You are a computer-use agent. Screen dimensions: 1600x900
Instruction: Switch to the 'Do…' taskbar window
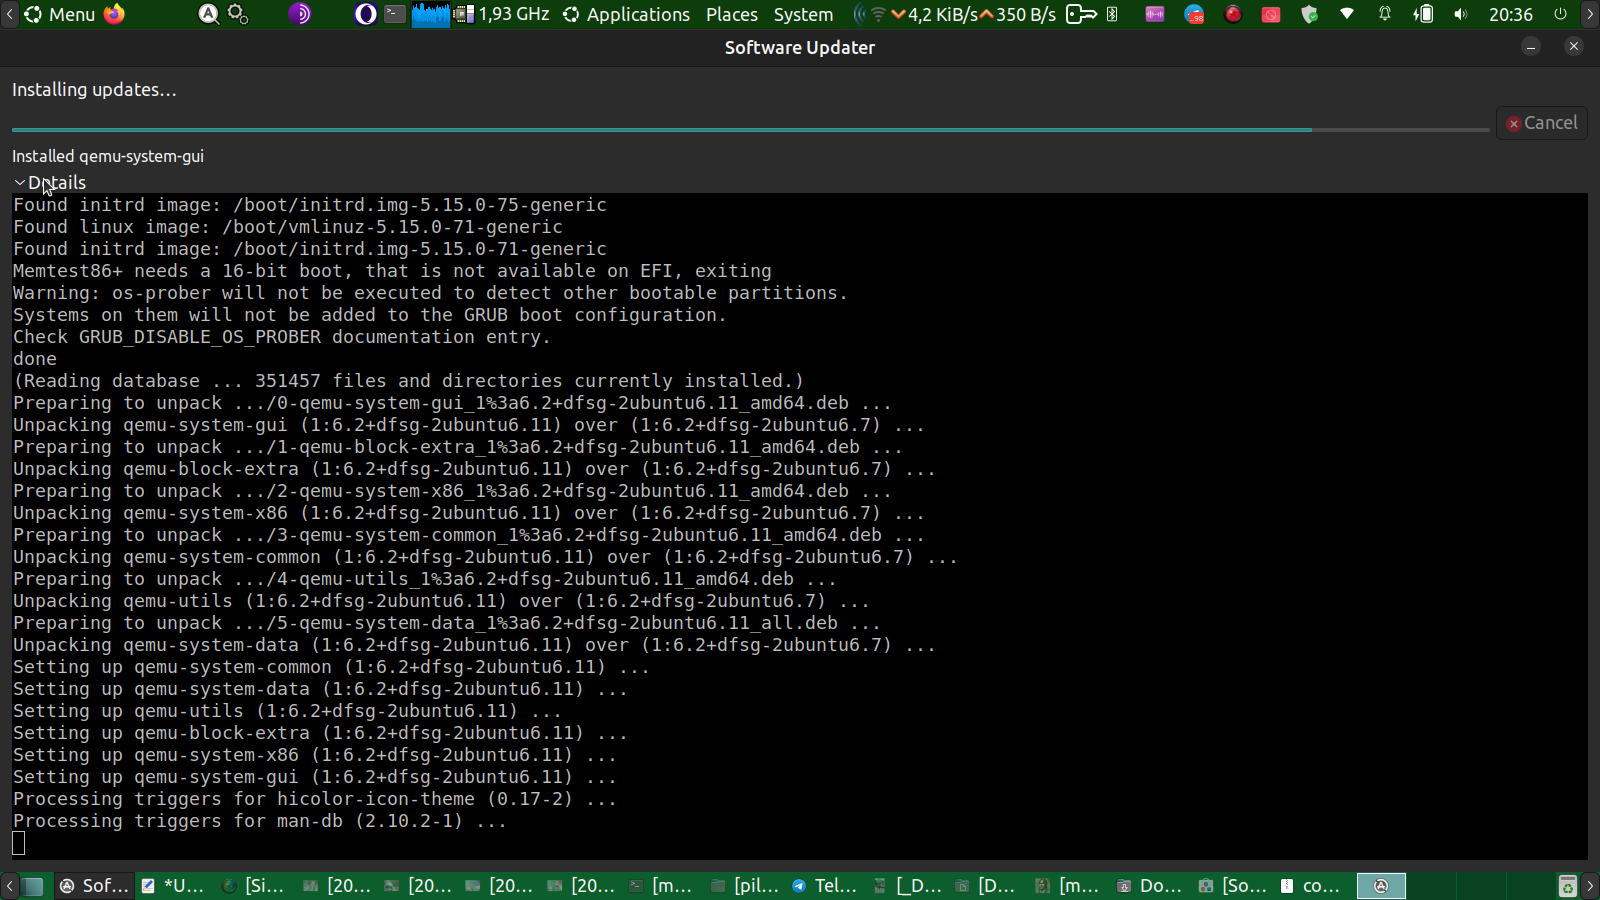point(1150,886)
